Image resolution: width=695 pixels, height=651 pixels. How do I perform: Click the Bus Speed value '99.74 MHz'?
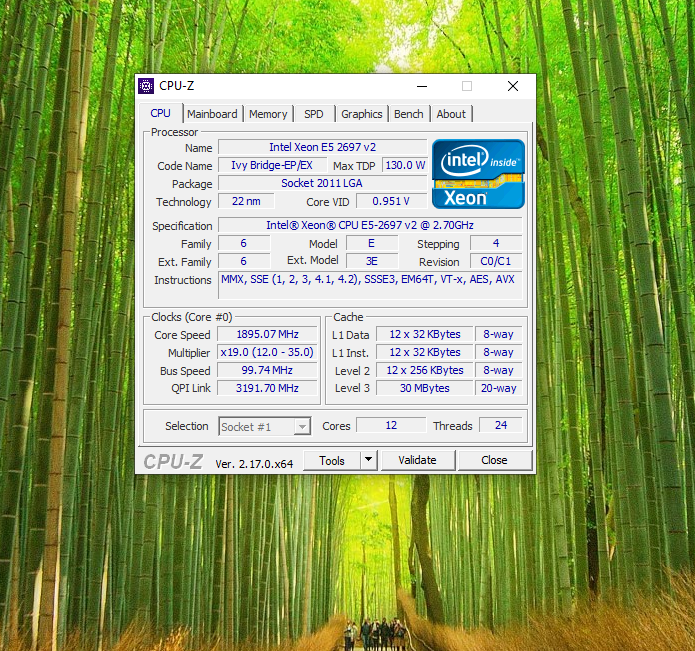tap(267, 370)
